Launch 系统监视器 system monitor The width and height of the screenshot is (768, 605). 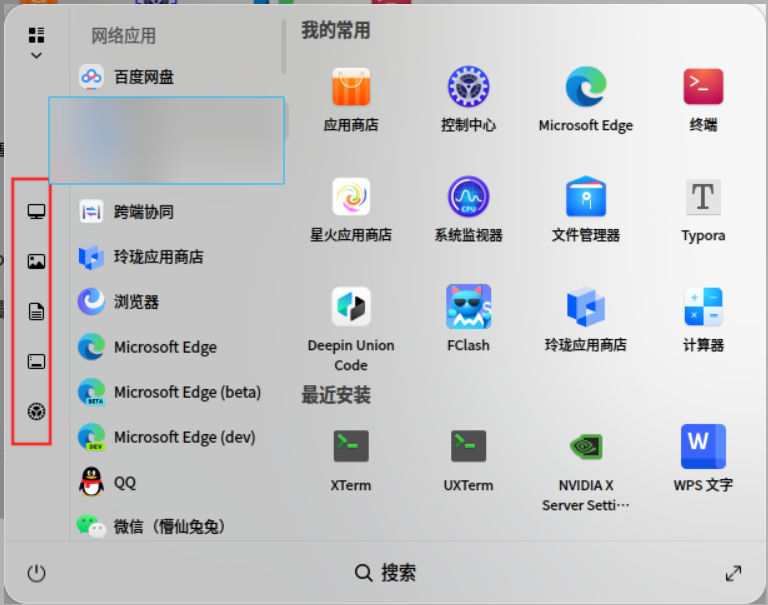coord(468,210)
